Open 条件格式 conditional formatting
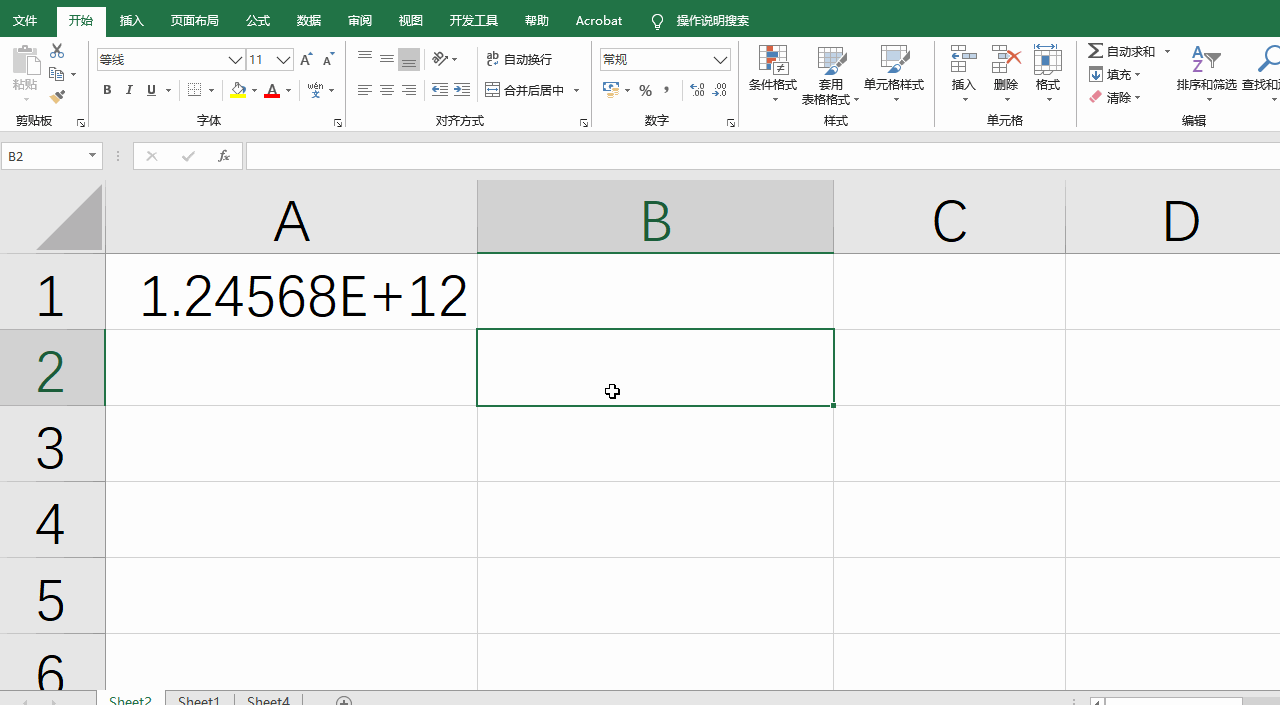The height and width of the screenshot is (705, 1280). click(x=773, y=74)
